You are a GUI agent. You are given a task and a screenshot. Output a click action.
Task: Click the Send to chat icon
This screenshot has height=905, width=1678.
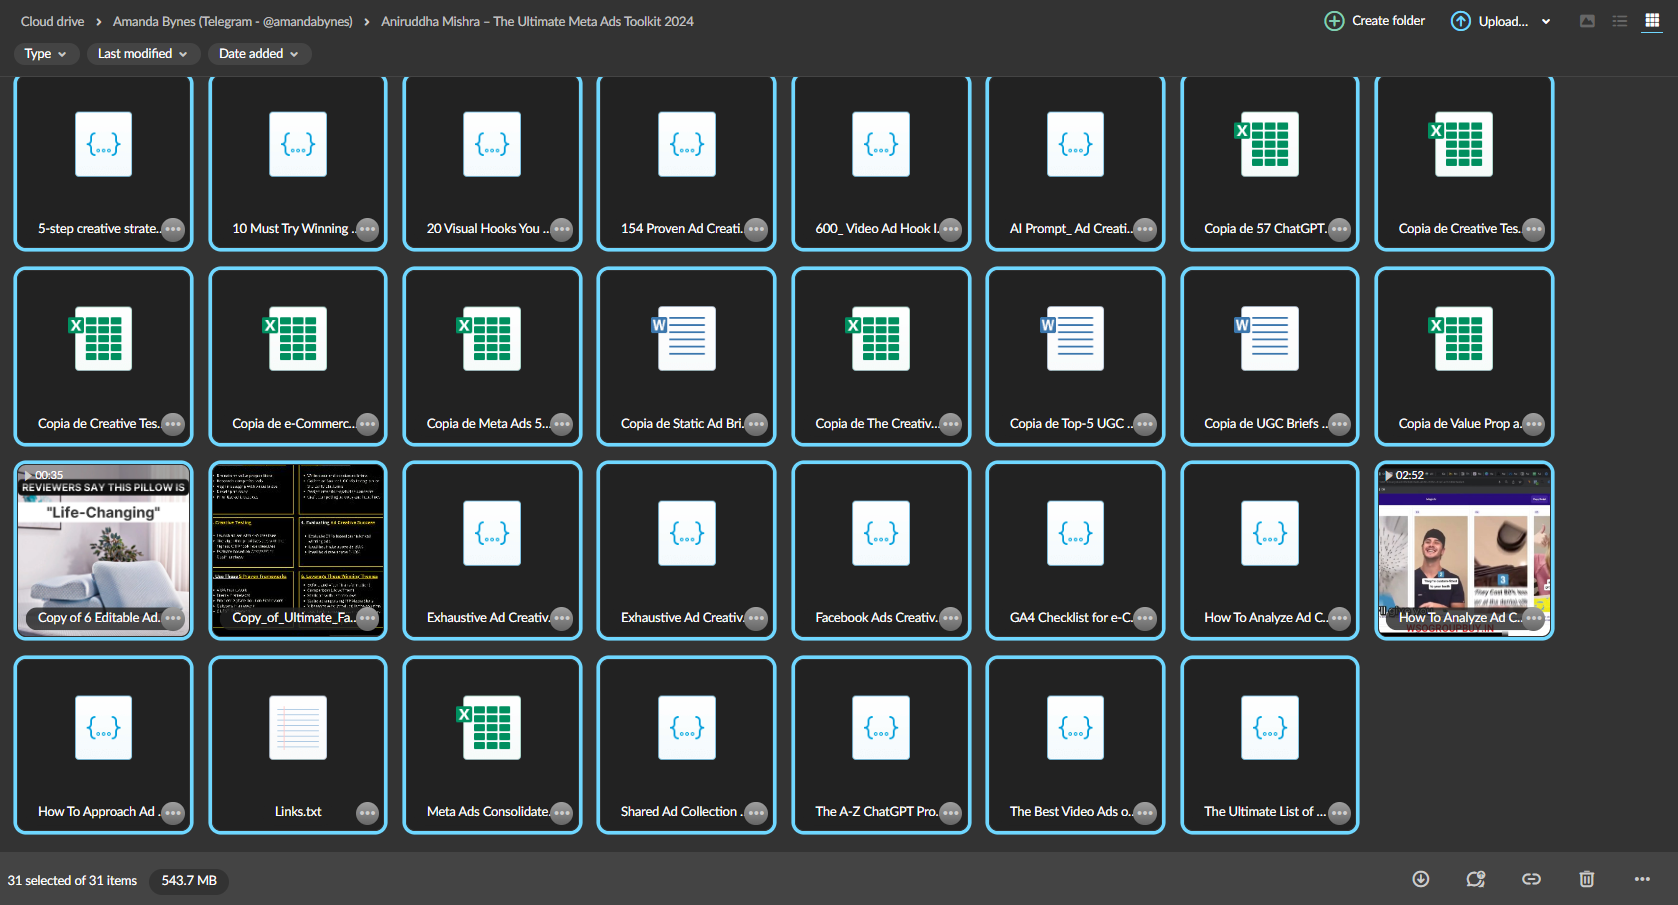click(1475, 879)
